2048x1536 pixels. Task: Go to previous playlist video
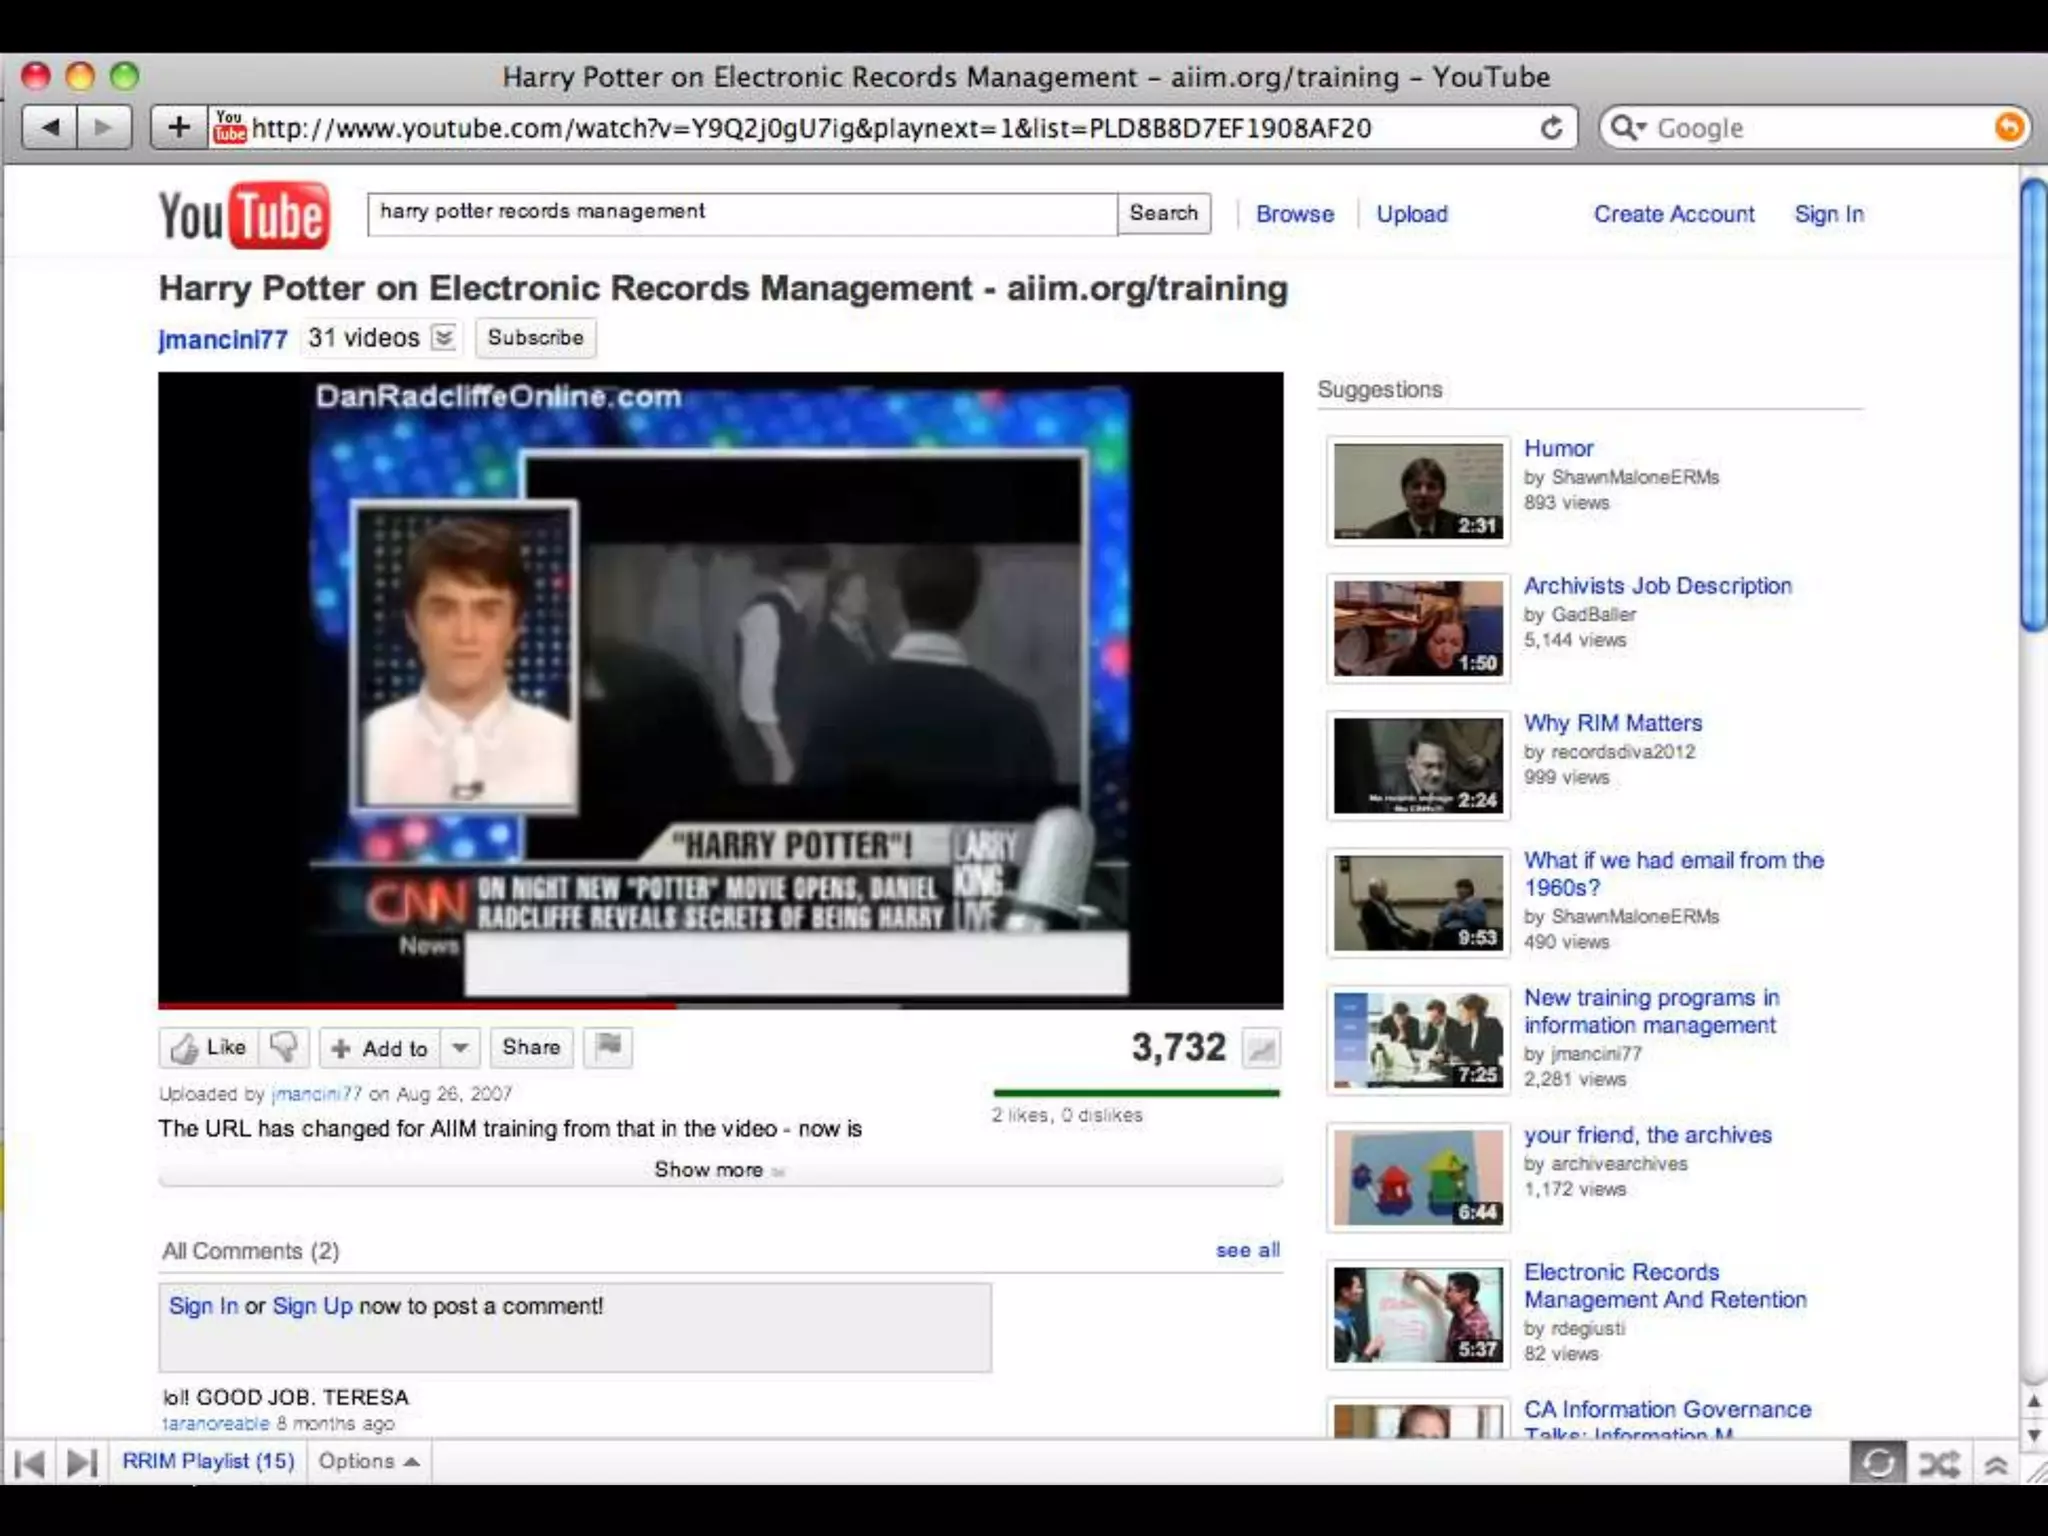pos(29,1463)
